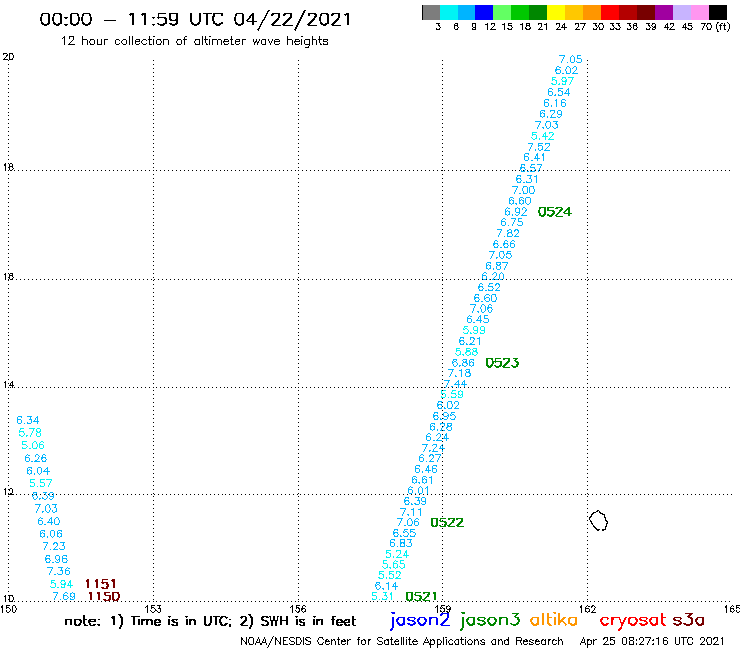Click the wave height value 6.96
The image size is (740, 650).
[x=56, y=559]
